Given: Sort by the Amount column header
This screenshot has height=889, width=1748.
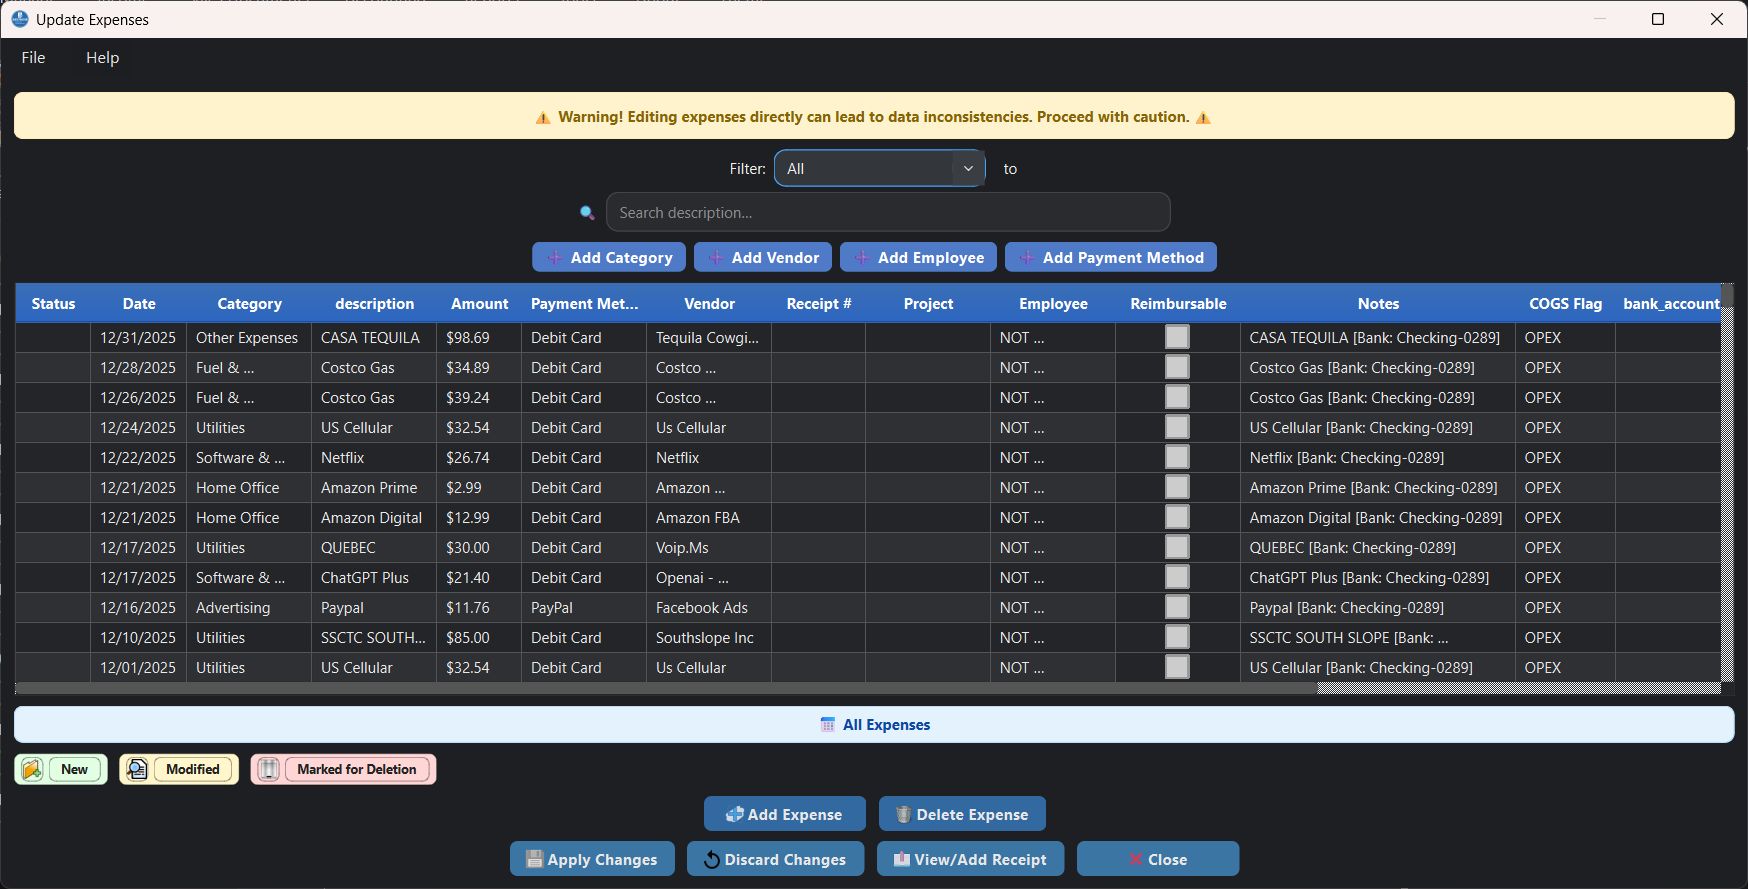Looking at the screenshot, I should [x=479, y=303].
